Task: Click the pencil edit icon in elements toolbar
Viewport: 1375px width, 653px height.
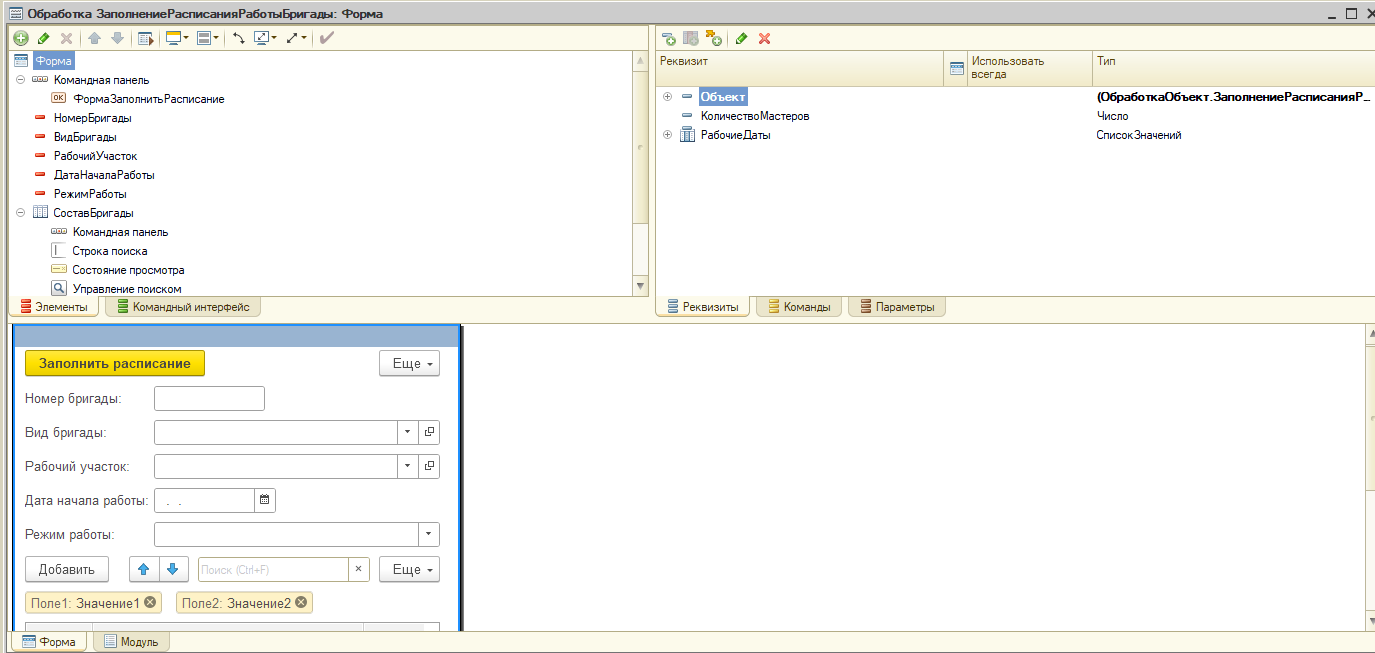Action: [x=43, y=38]
